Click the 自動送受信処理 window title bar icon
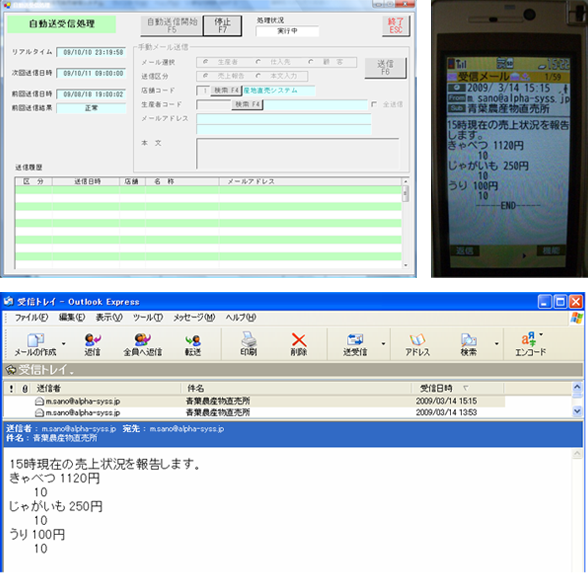The height and width of the screenshot is (573, 588). pos(6,4)
